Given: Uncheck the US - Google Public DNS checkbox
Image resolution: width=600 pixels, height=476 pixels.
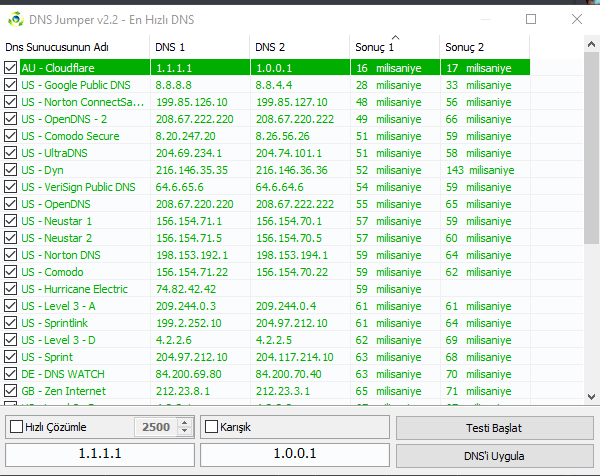Looking at the screenshot, I should click(10, 85).
